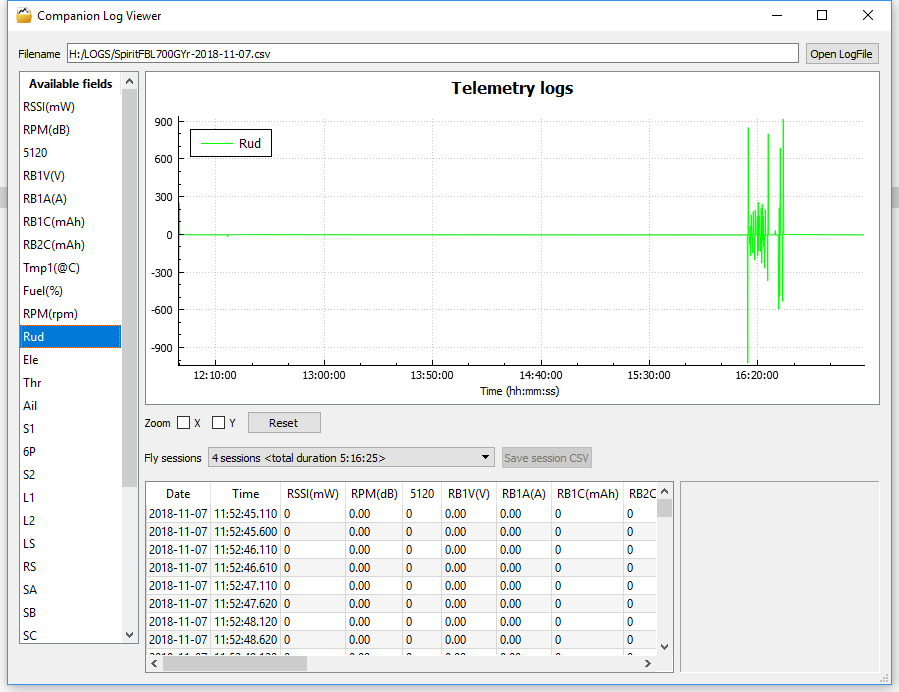Image resolution: width=899 pixels, height=692 pixels.
Task: Click the Companion Log Viewer app icon
Action: tap(24, 16)
